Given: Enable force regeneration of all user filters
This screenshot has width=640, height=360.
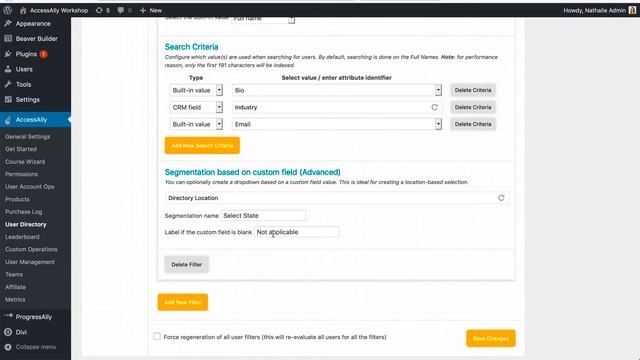Looking at the screenshot, I should [157, 336].
